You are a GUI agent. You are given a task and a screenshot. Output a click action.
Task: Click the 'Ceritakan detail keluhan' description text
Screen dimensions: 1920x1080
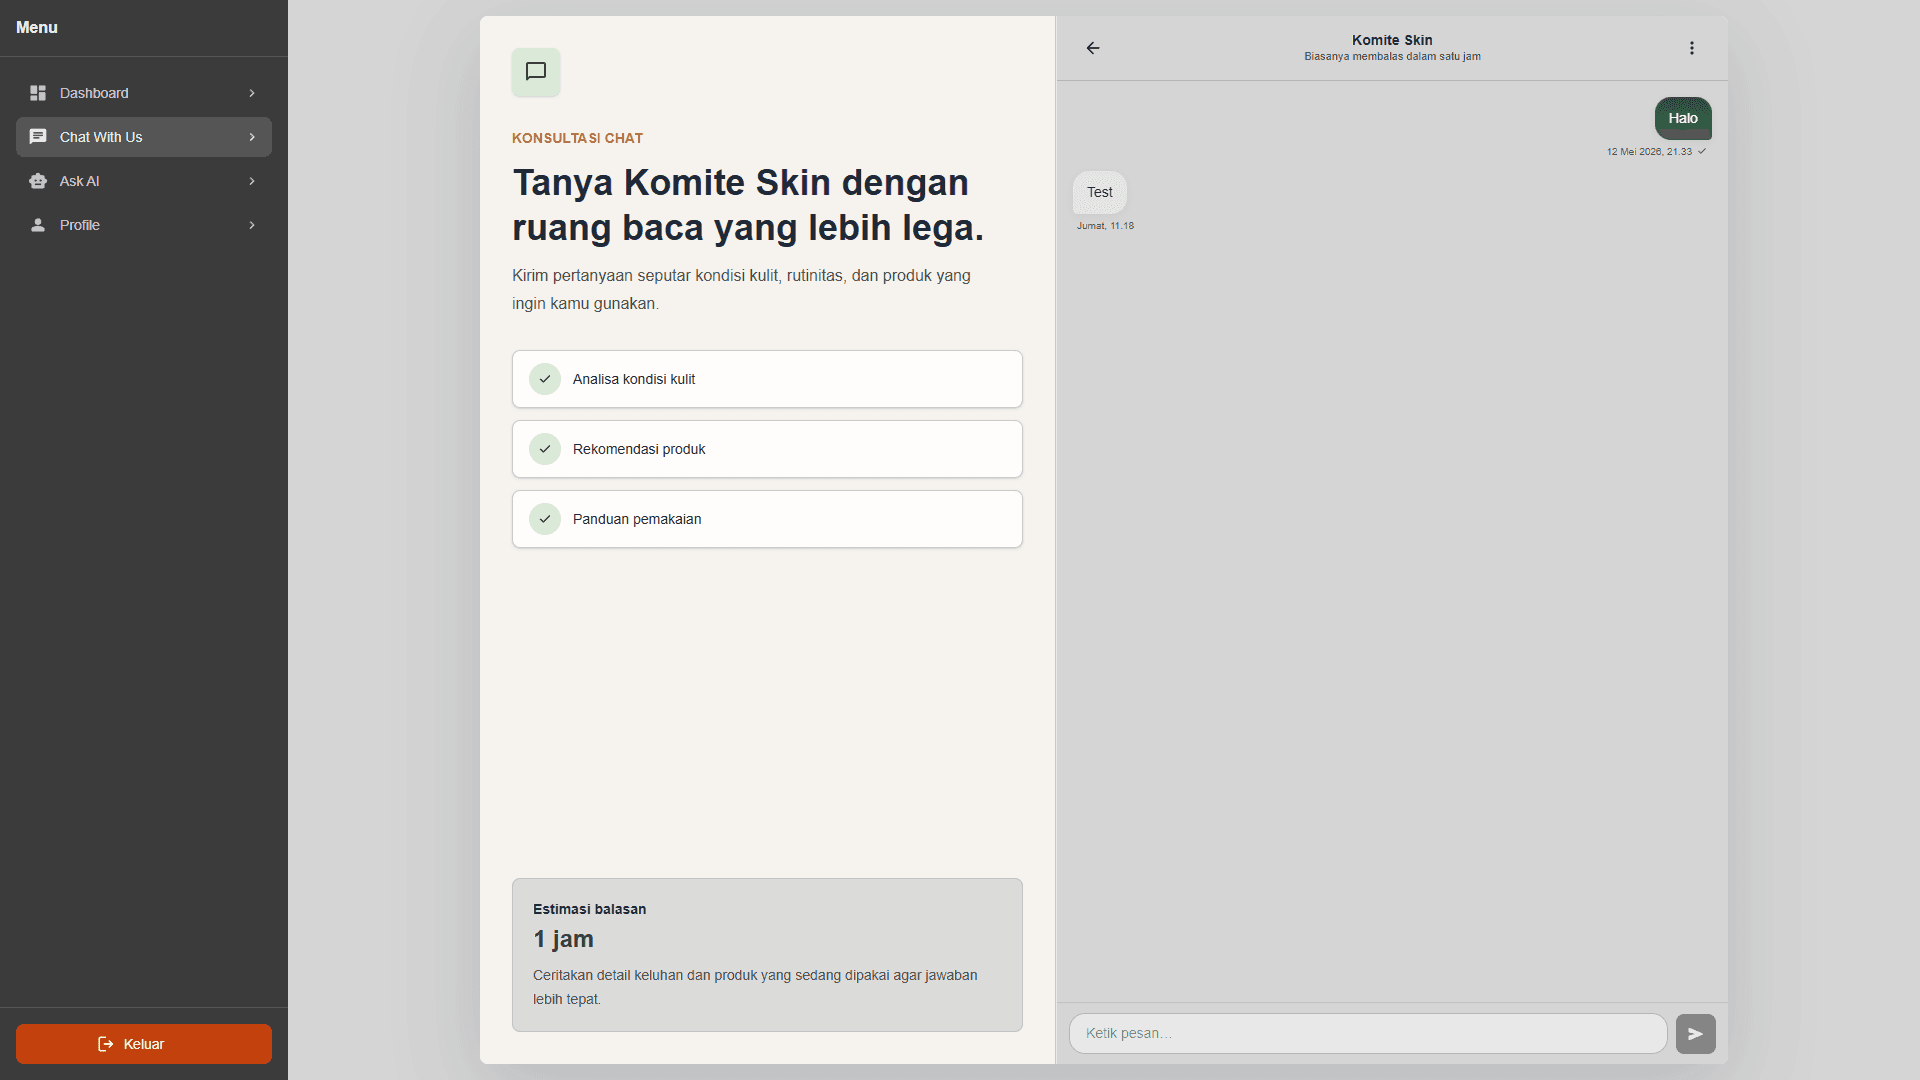(x=755, y=987)
